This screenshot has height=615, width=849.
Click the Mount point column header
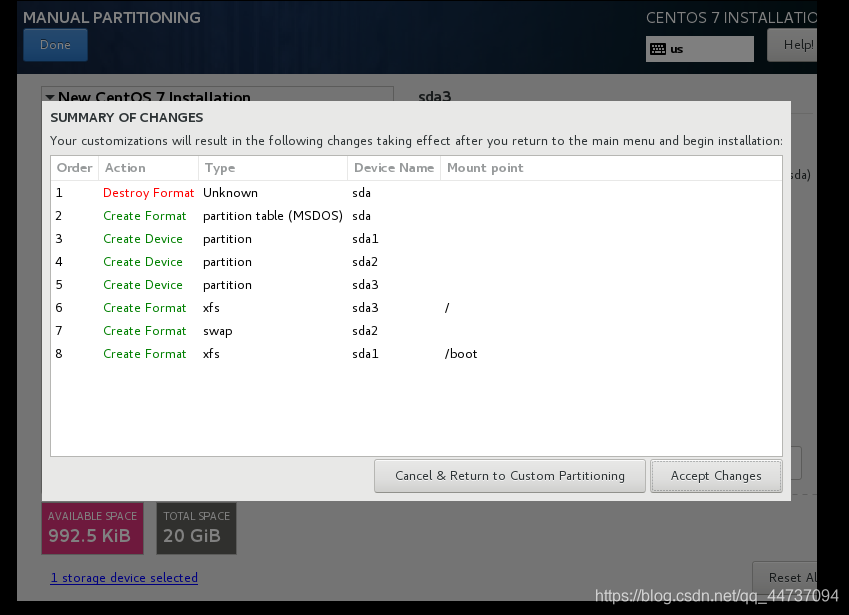(611, 168)
